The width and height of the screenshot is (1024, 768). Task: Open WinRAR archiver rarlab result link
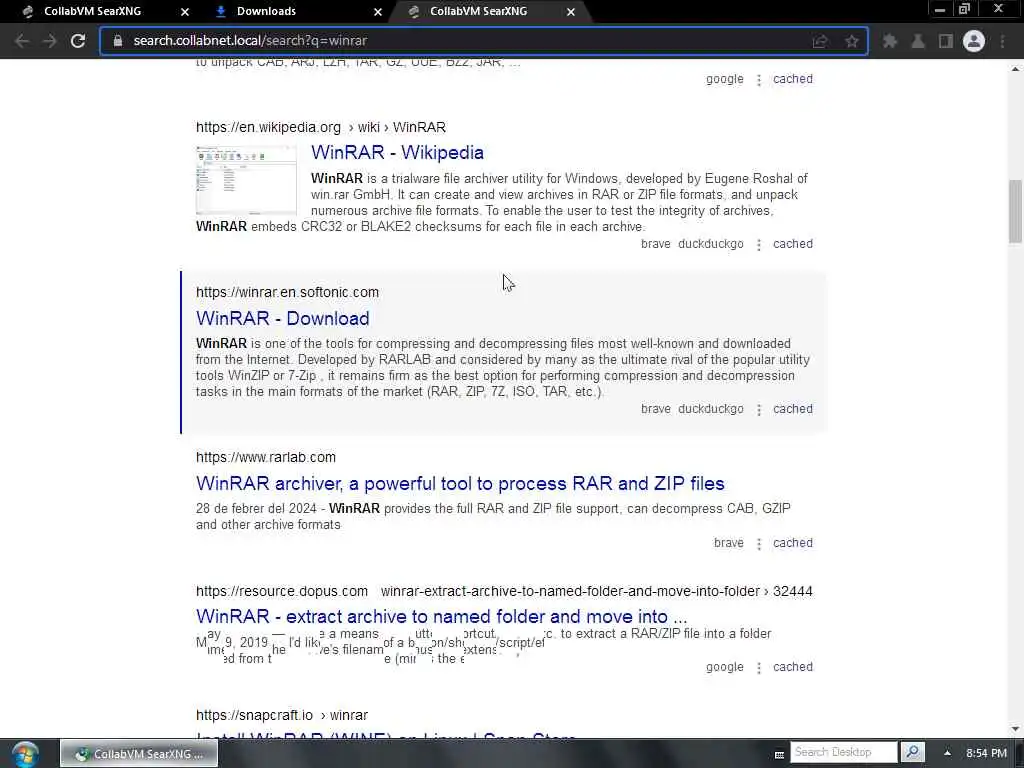(x=460, y=483)
